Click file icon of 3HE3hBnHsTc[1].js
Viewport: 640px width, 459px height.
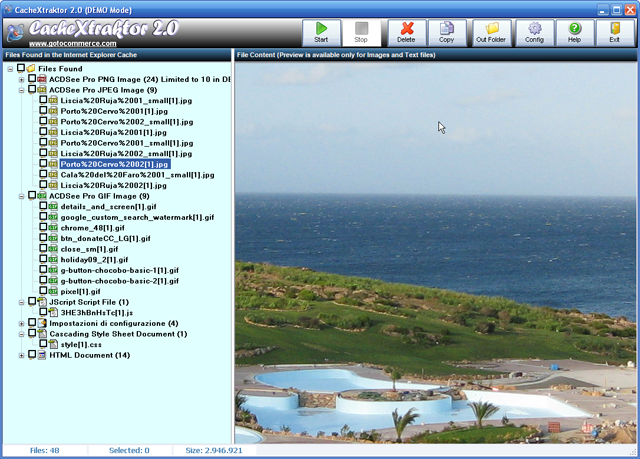[53, 313]
